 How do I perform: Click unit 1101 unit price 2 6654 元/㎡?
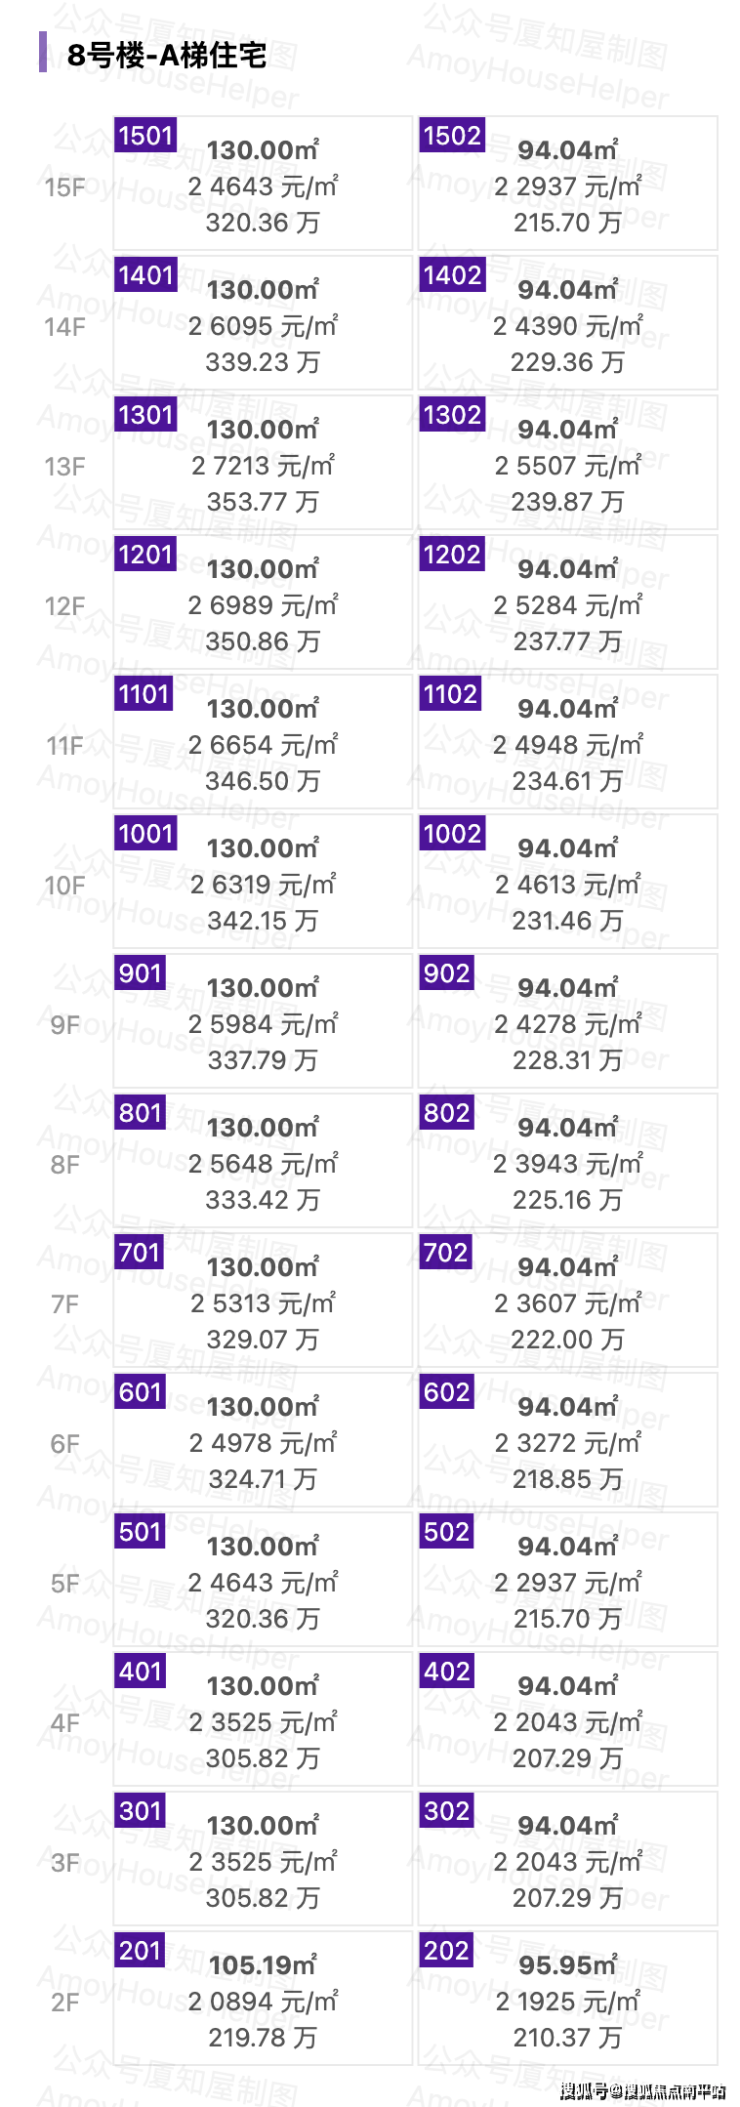tap(263, 745)
